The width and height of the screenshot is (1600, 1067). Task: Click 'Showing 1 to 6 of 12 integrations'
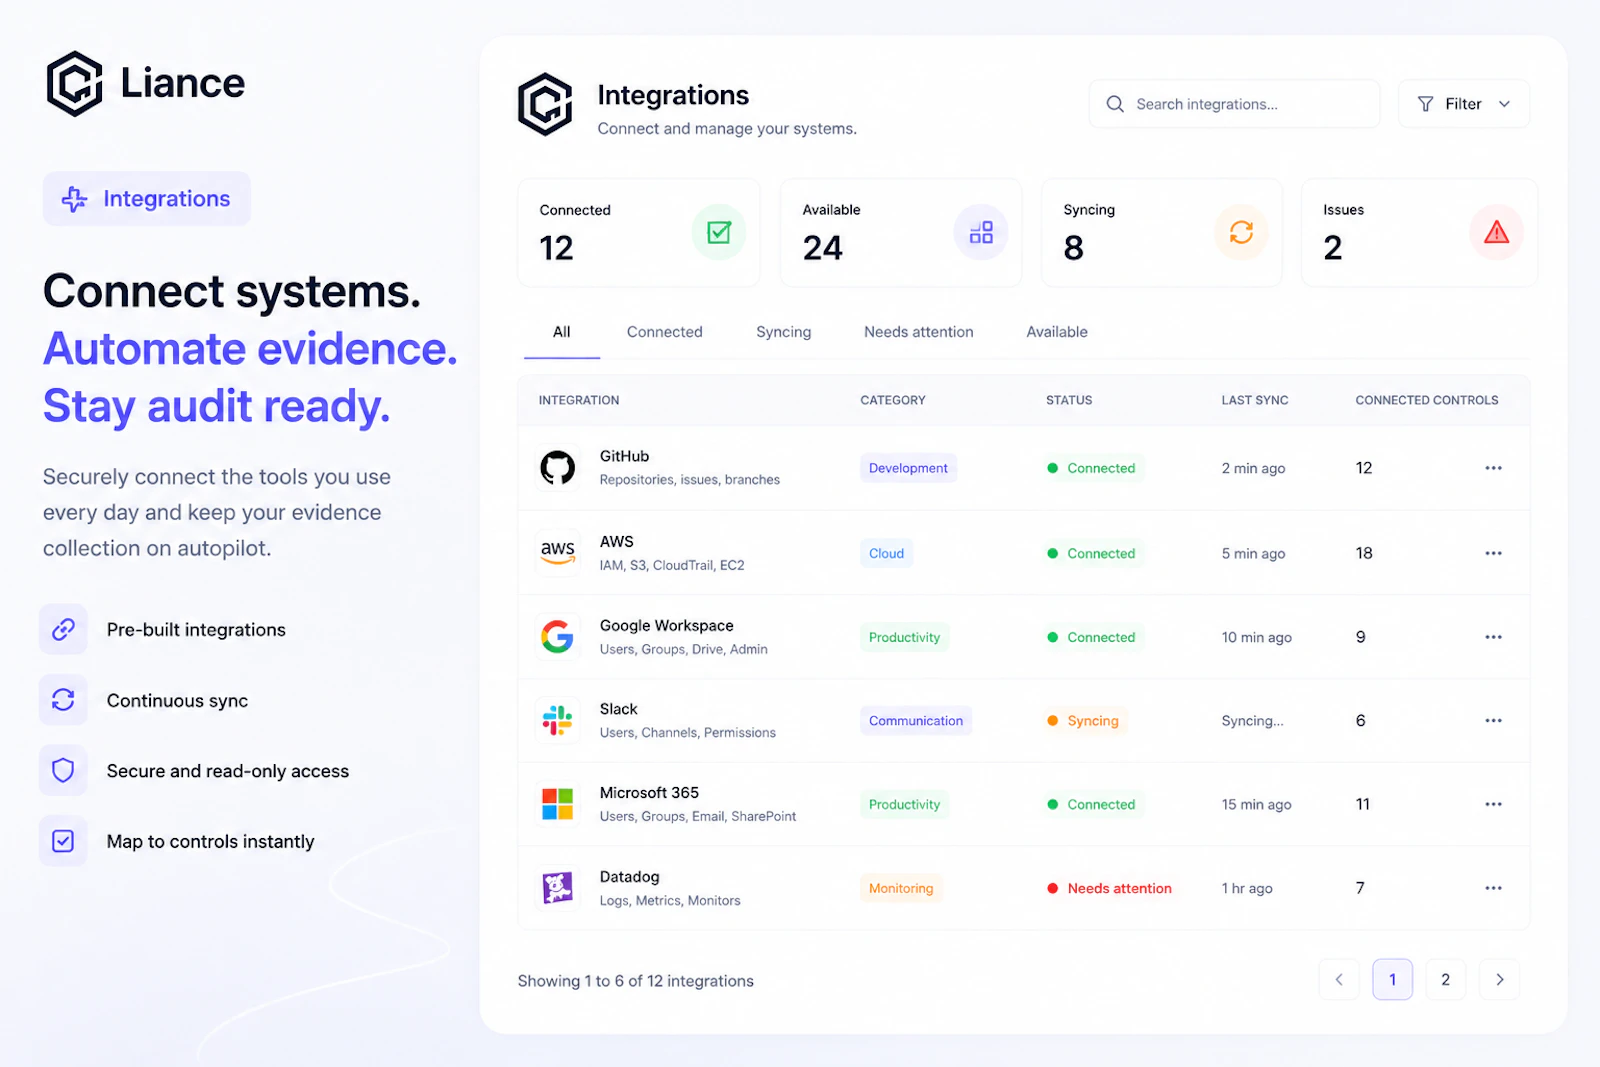pyautogui.click(x=636, y=981)
